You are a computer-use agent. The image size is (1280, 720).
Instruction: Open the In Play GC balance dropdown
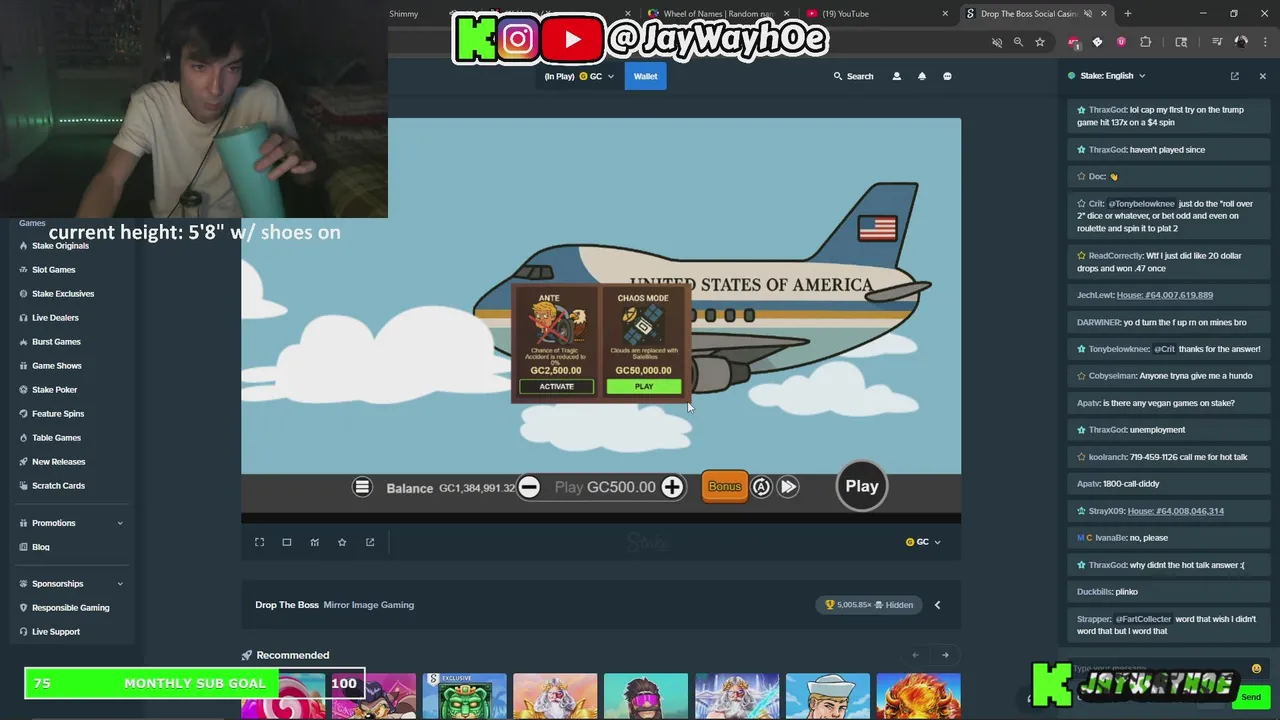pyautogui.click(x=579, y=76)
